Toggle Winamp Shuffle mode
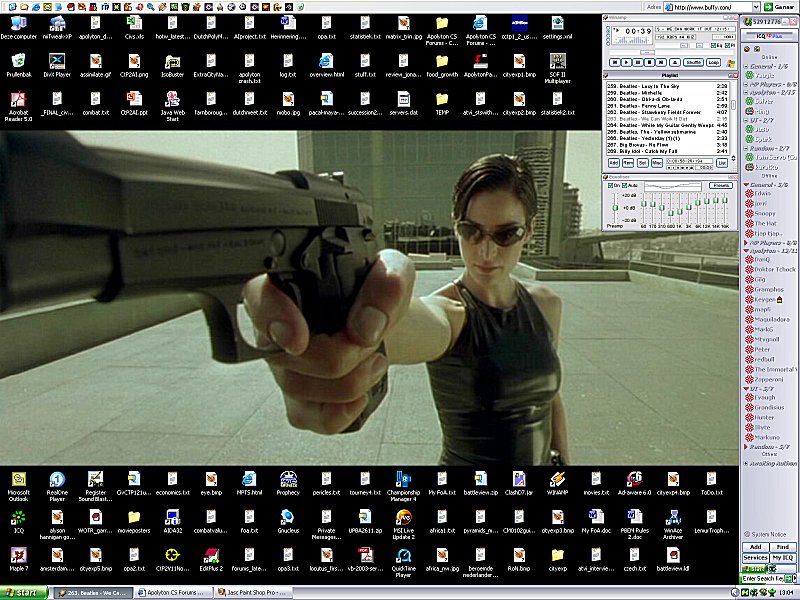The width and height of the screenshot is (800, 600). [x=693, y=62]
